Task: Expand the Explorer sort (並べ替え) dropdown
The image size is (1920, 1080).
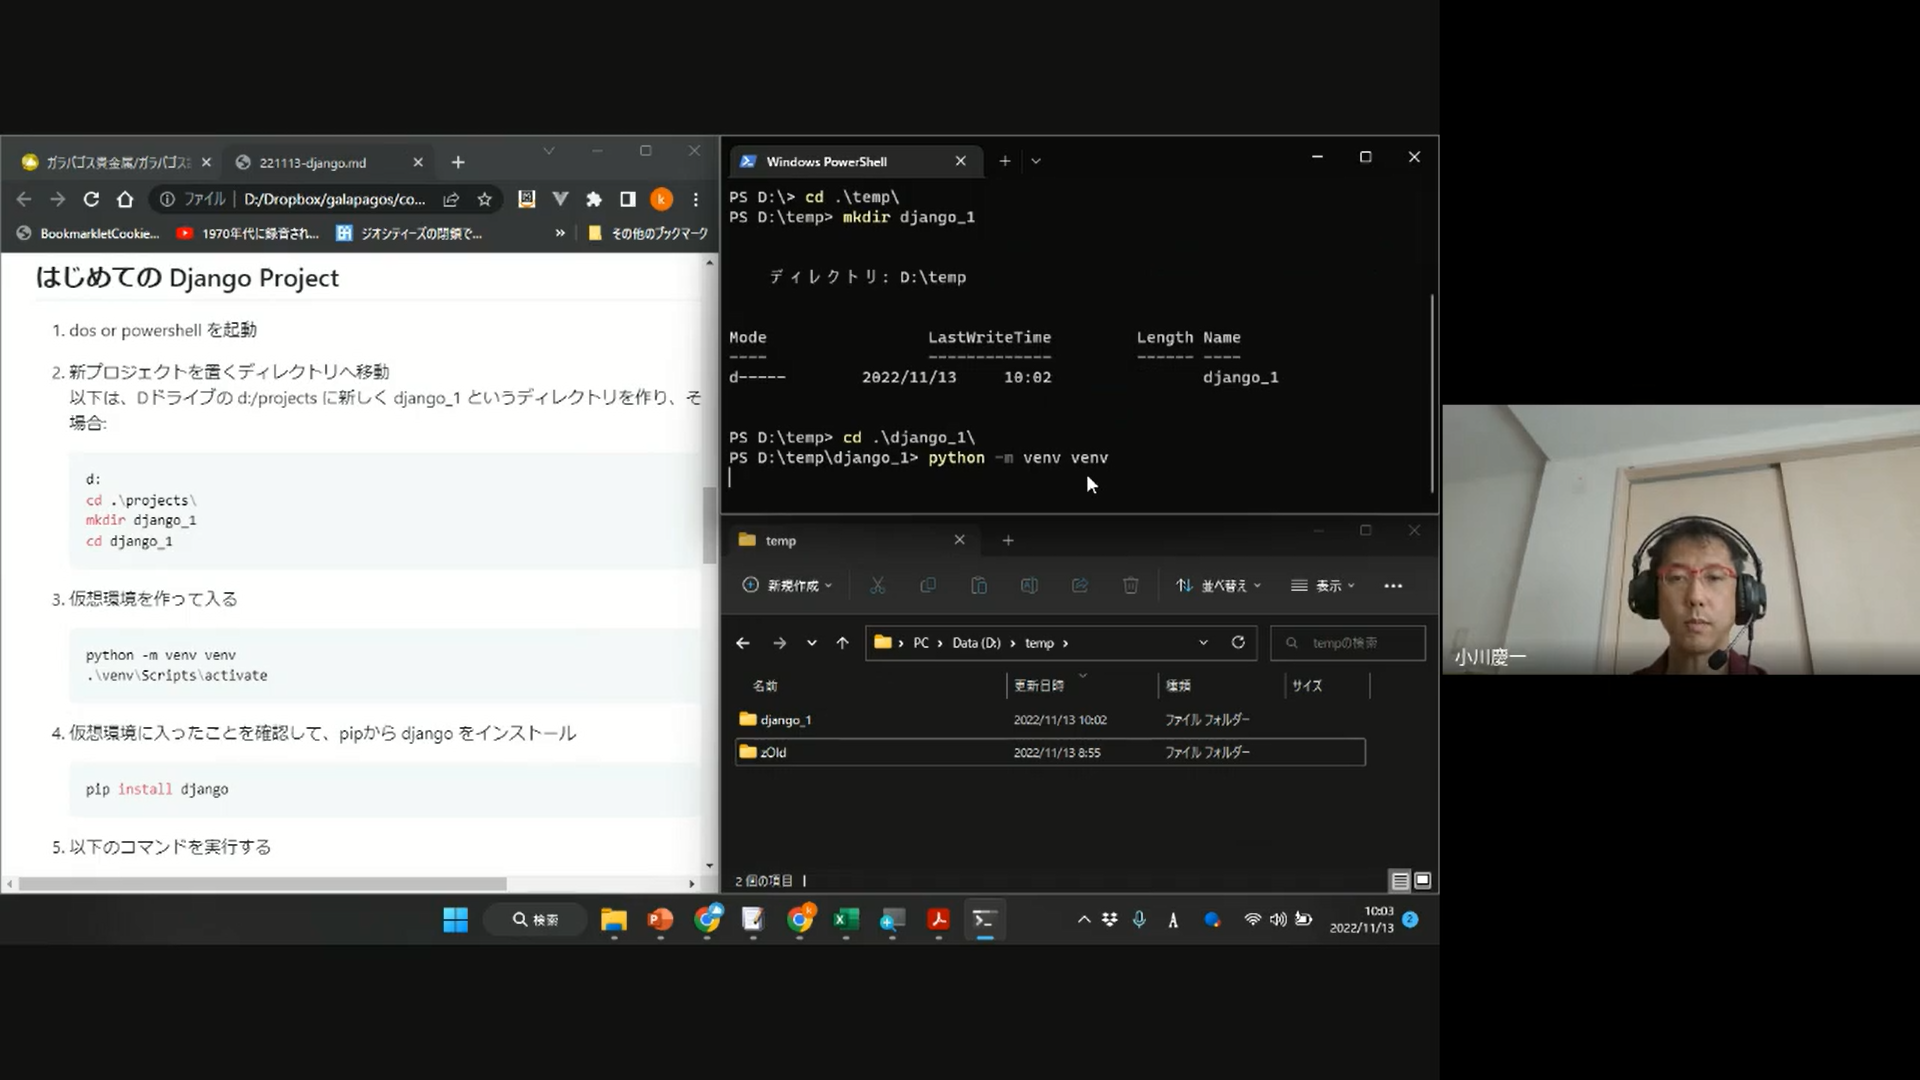Action: coord(1218,586)
